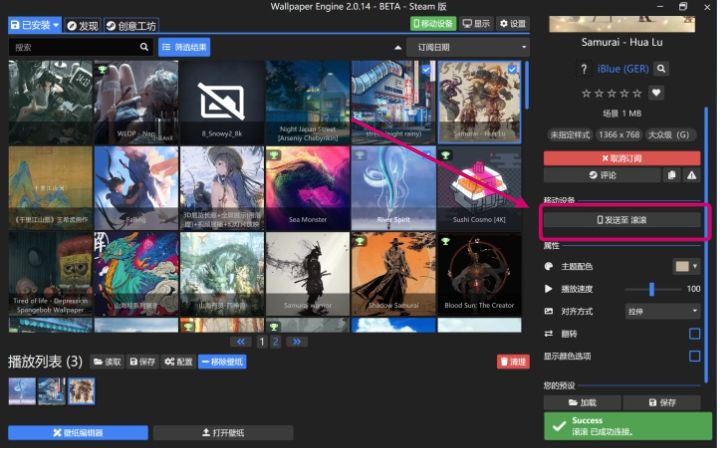The image size is (720, 450).
Task: Dismiss the Success notification banner
Action: pos(628,427)
